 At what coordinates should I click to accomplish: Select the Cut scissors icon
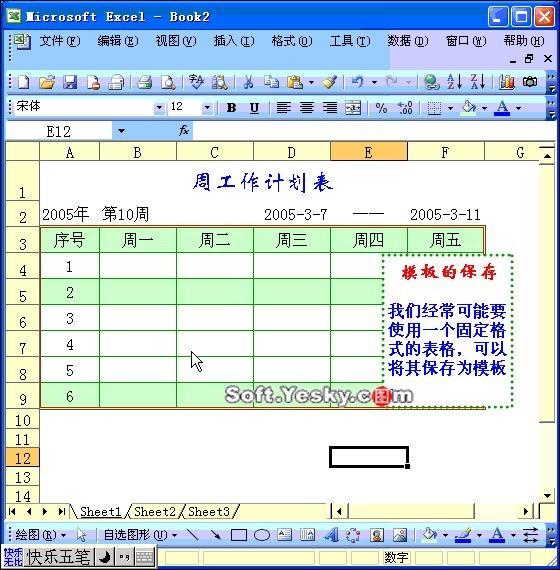click(x=248, y=82)
